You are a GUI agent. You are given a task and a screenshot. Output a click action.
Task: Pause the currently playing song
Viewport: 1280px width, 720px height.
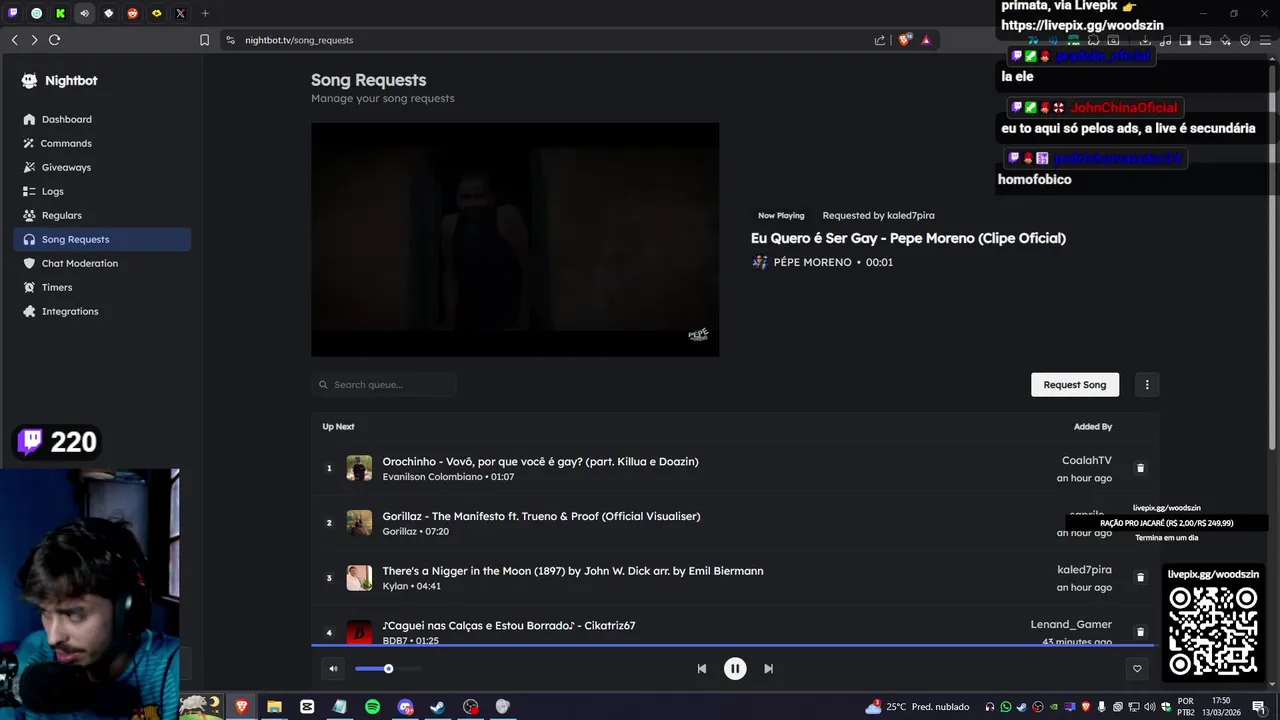coord(735,669)
